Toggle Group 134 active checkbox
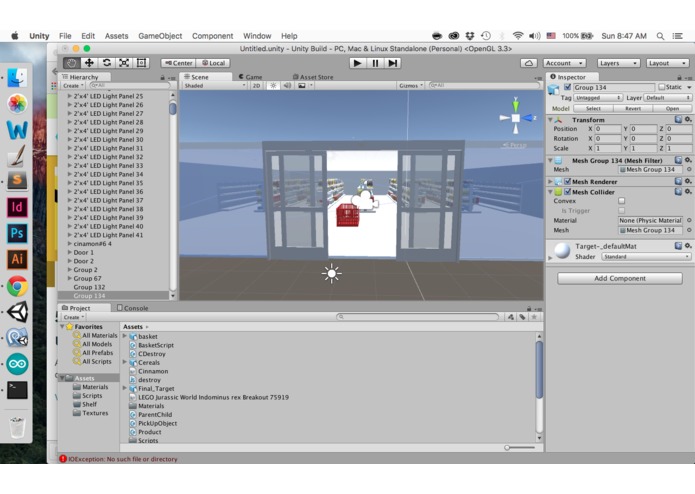695x494 pixels. pyautogui.click(x=567, y=87)
